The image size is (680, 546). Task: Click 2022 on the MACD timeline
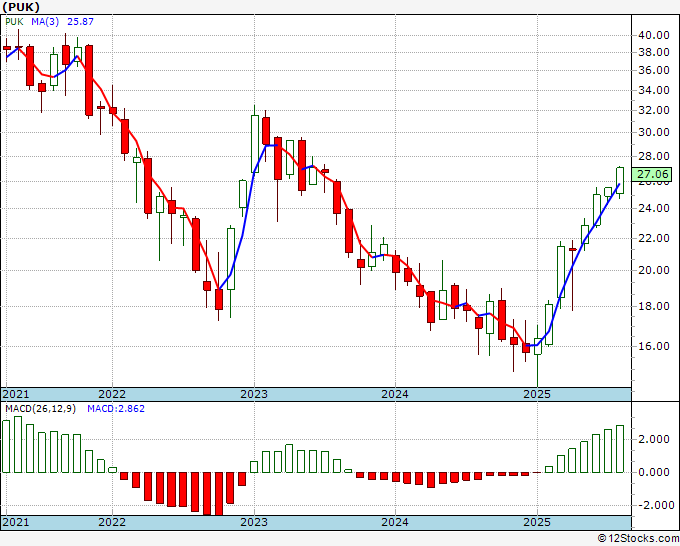click(112, 522)
